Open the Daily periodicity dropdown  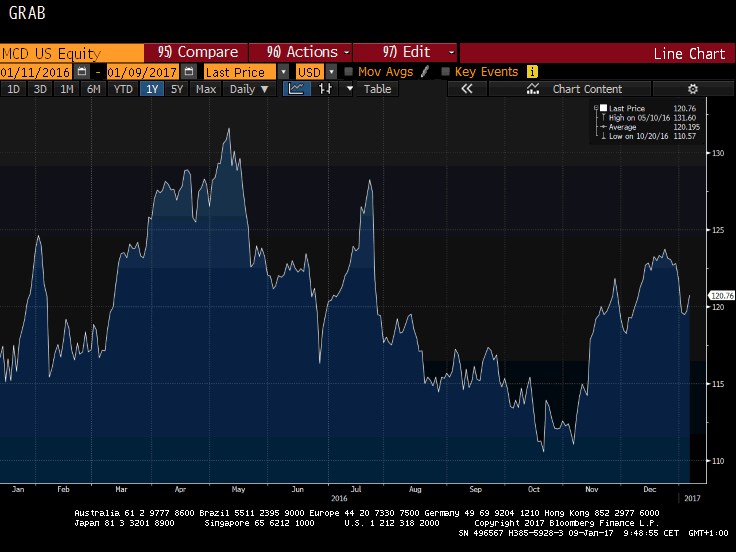pos(249,89)
